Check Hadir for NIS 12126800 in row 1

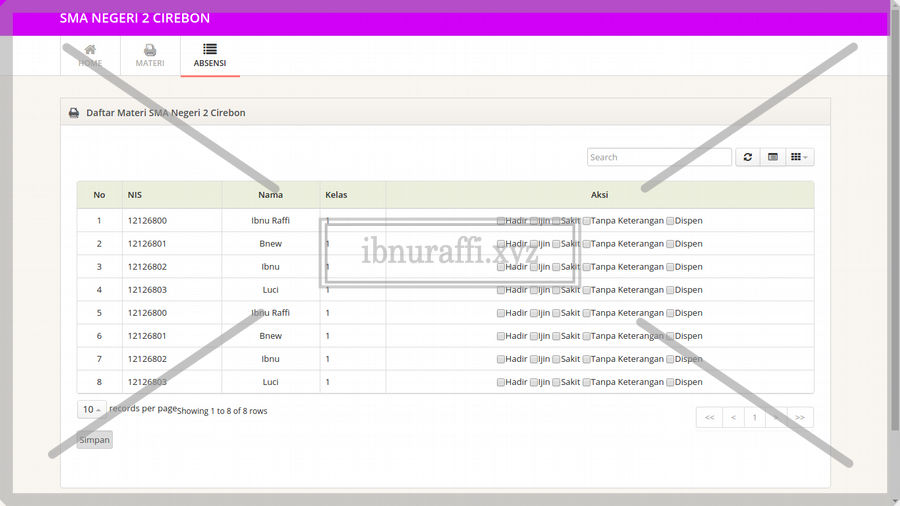501,221
